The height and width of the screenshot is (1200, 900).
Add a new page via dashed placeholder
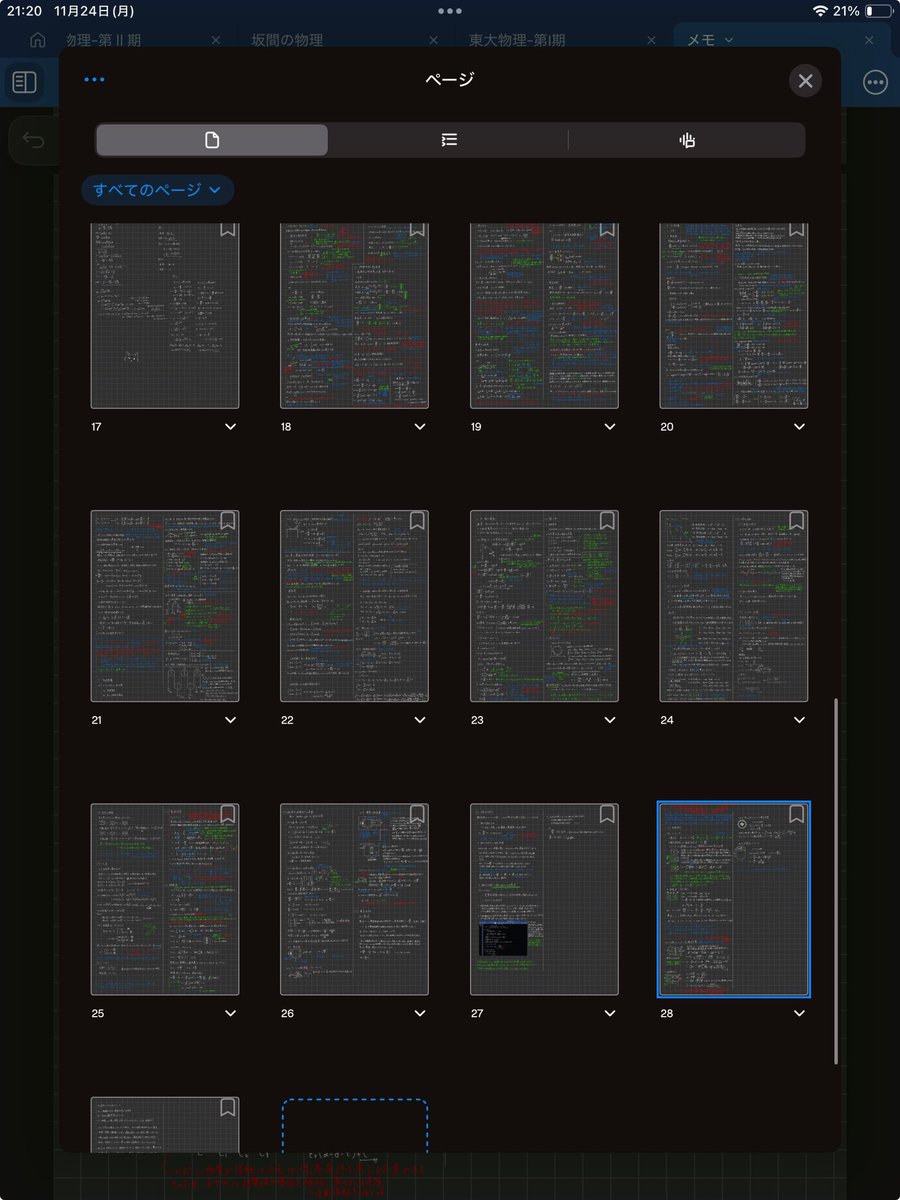coord(354,1125)
